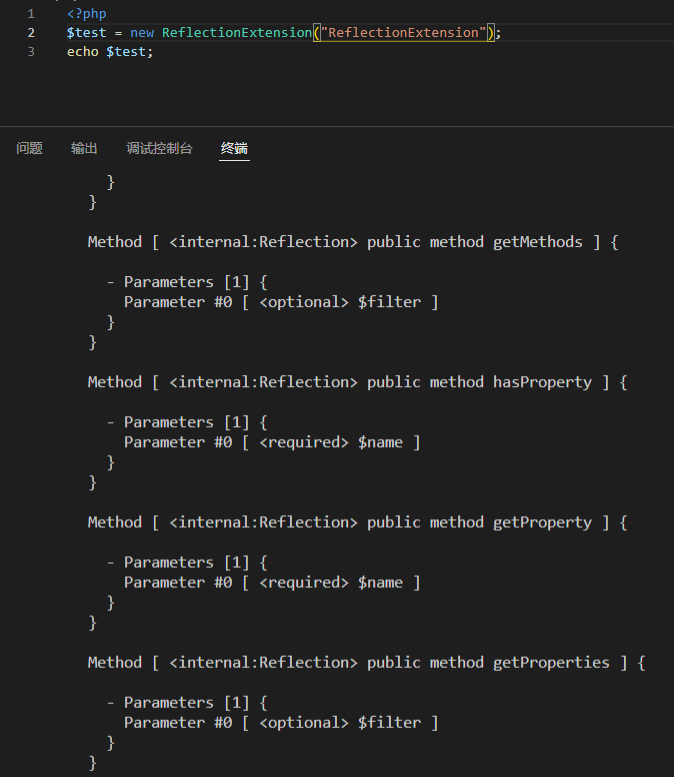This screenshot has width=674, height=777.
Task: Click the $name parameter under hasProperty
Action: click(x=381, y=442)
